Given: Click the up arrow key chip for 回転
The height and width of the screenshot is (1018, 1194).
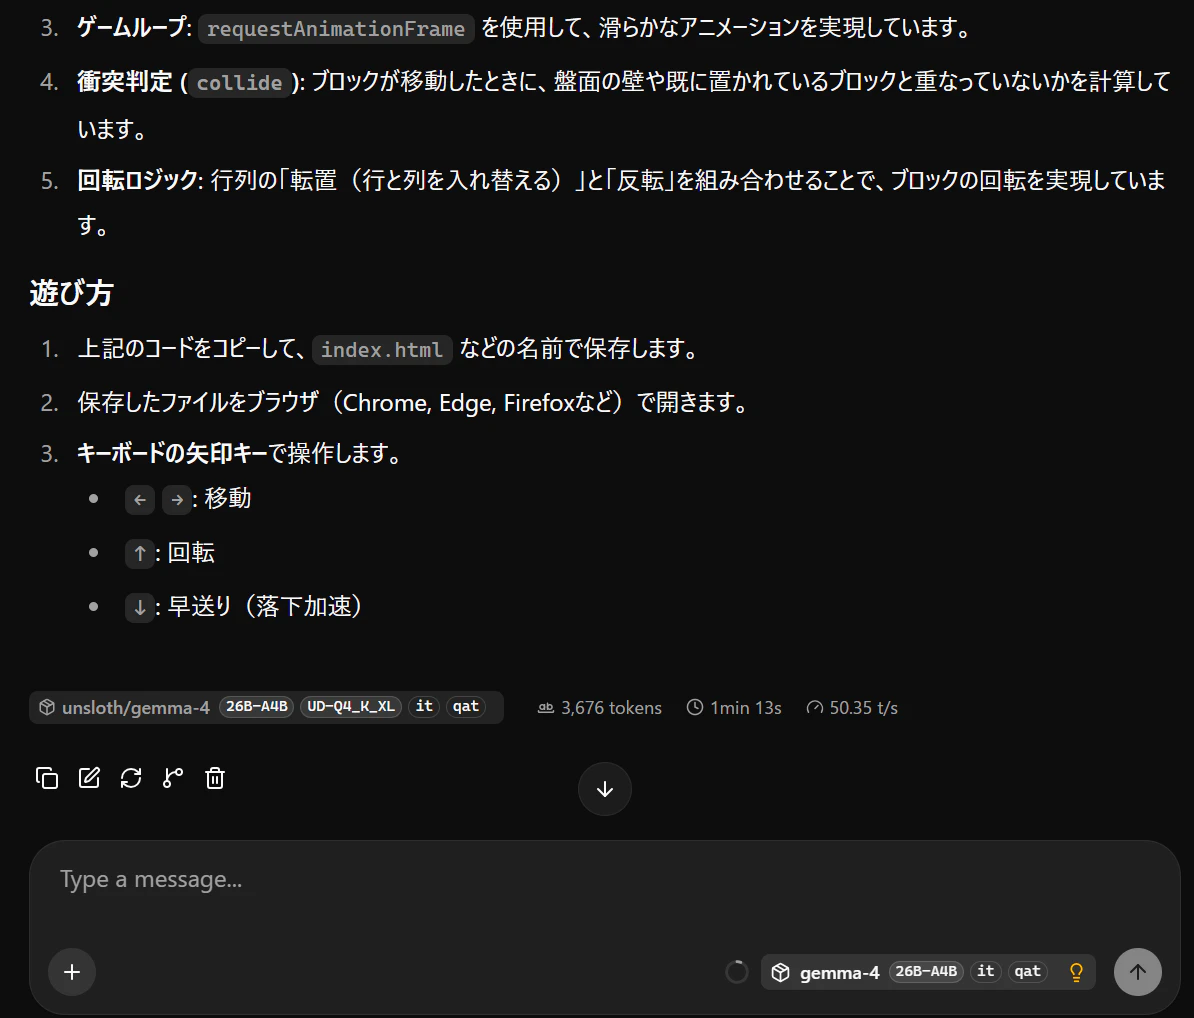Looking at the screenshot, I should click(140, 554).
